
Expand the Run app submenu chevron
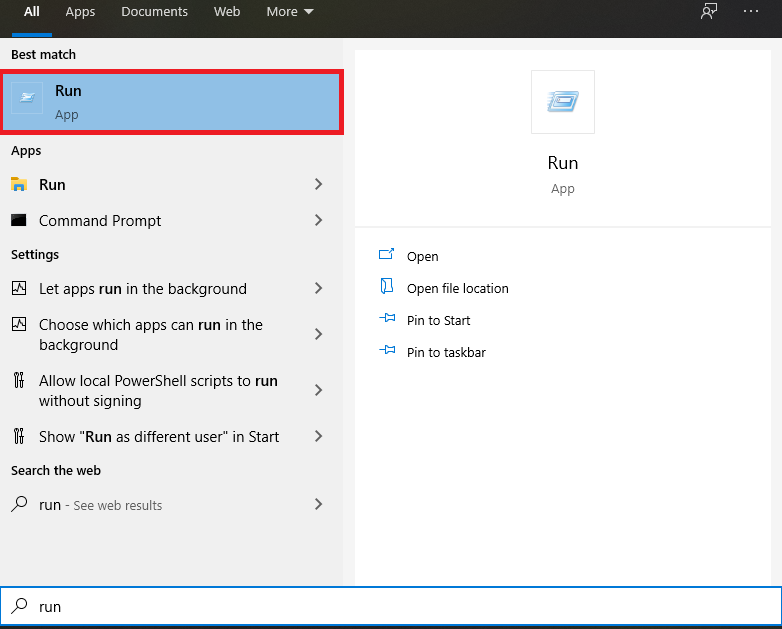[x=318, y=185]
